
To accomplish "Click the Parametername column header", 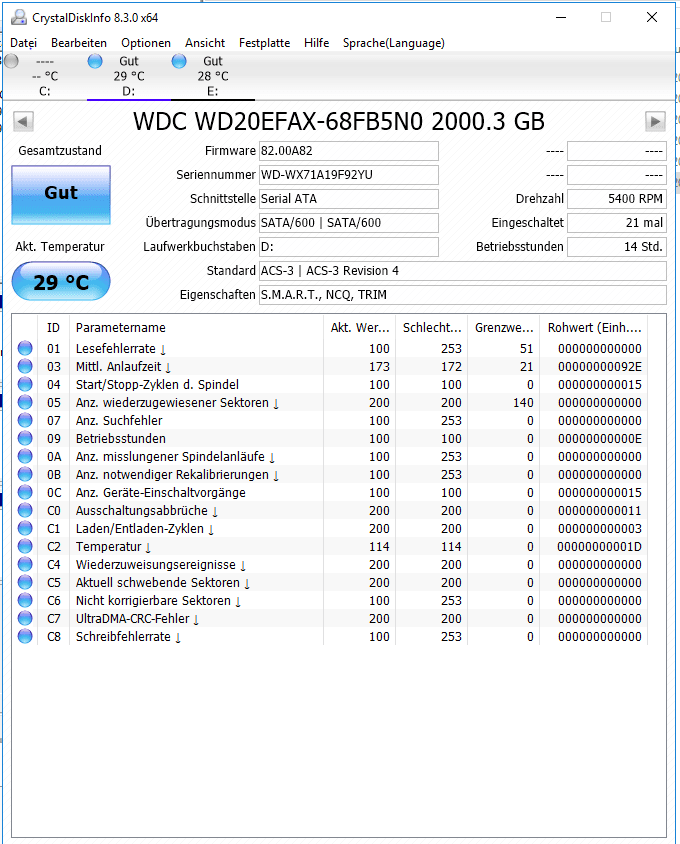I will 197,328.
